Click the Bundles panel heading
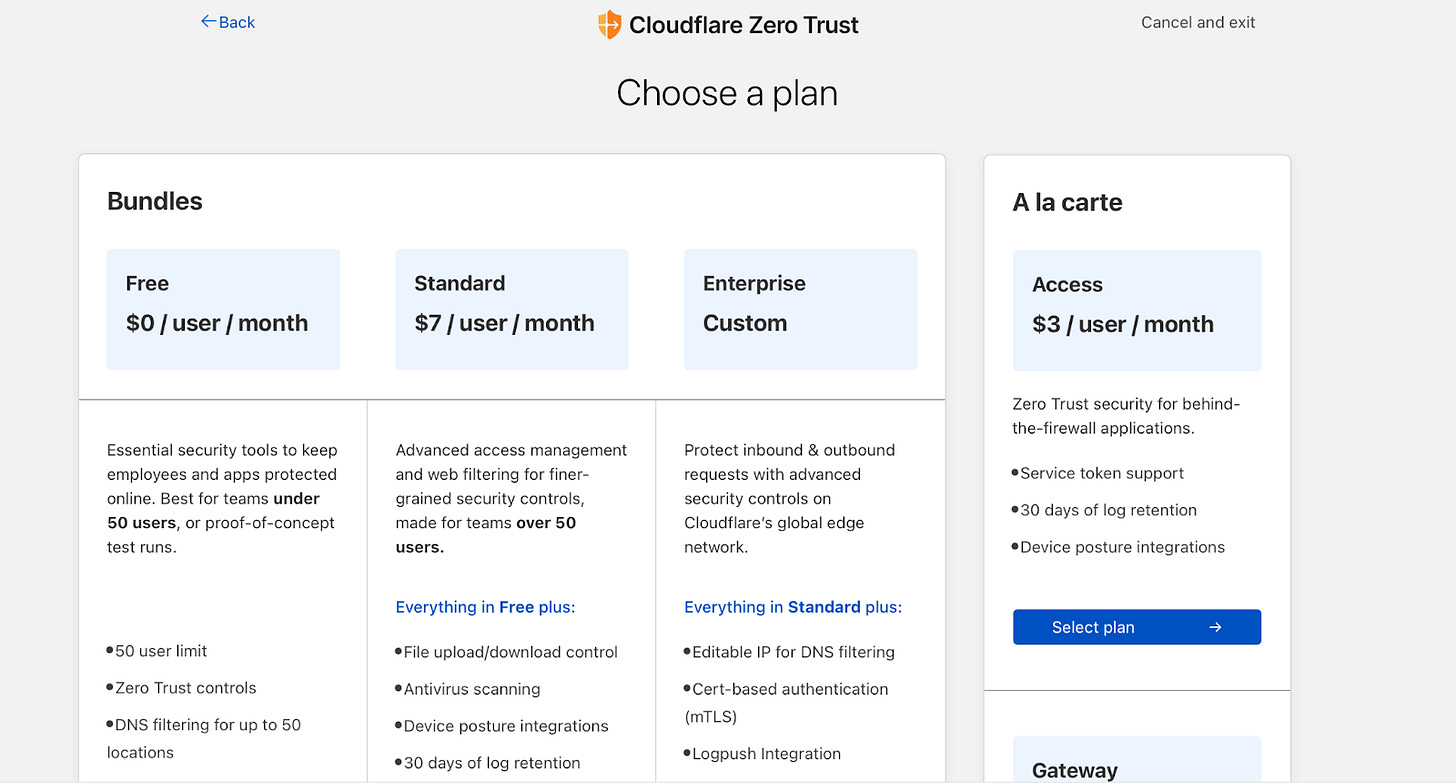 pyautogui.click(x=154, y=201)
